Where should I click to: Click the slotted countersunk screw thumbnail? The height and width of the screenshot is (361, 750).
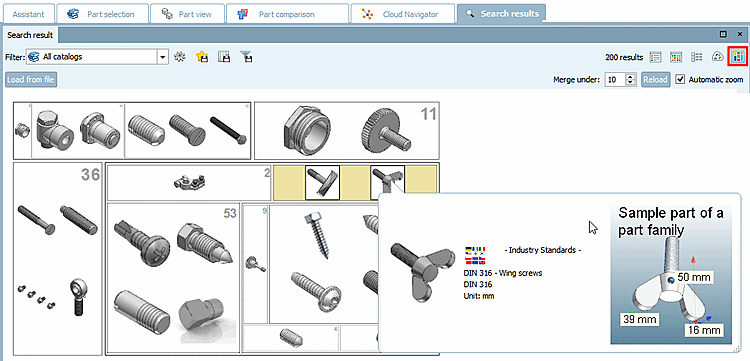click(x=188, y=129)
